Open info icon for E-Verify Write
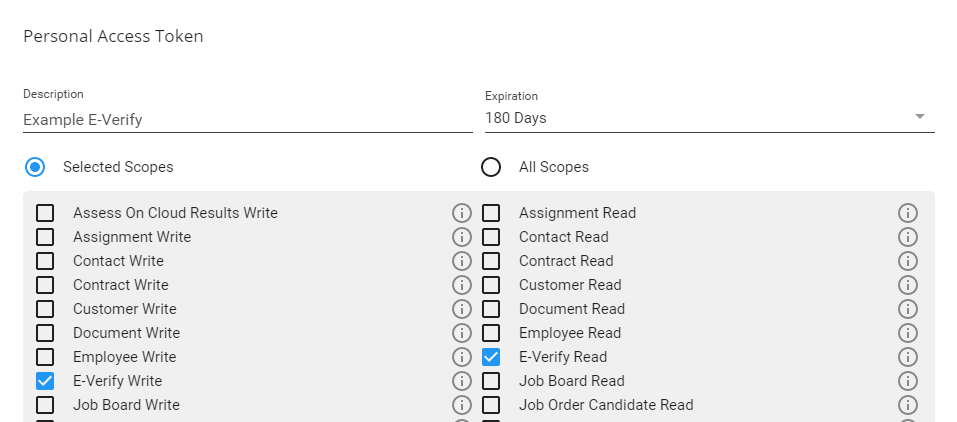The image size is (957, 422). click(462, 381)
